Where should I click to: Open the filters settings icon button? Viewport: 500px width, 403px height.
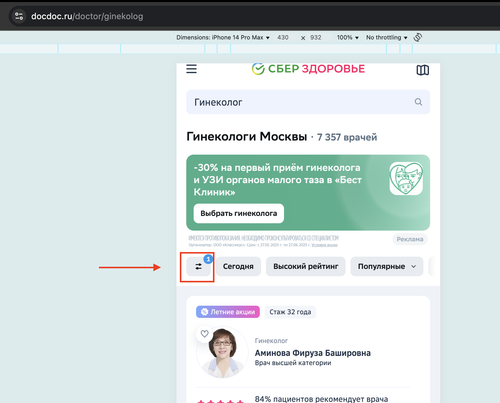tap(198, 266)
